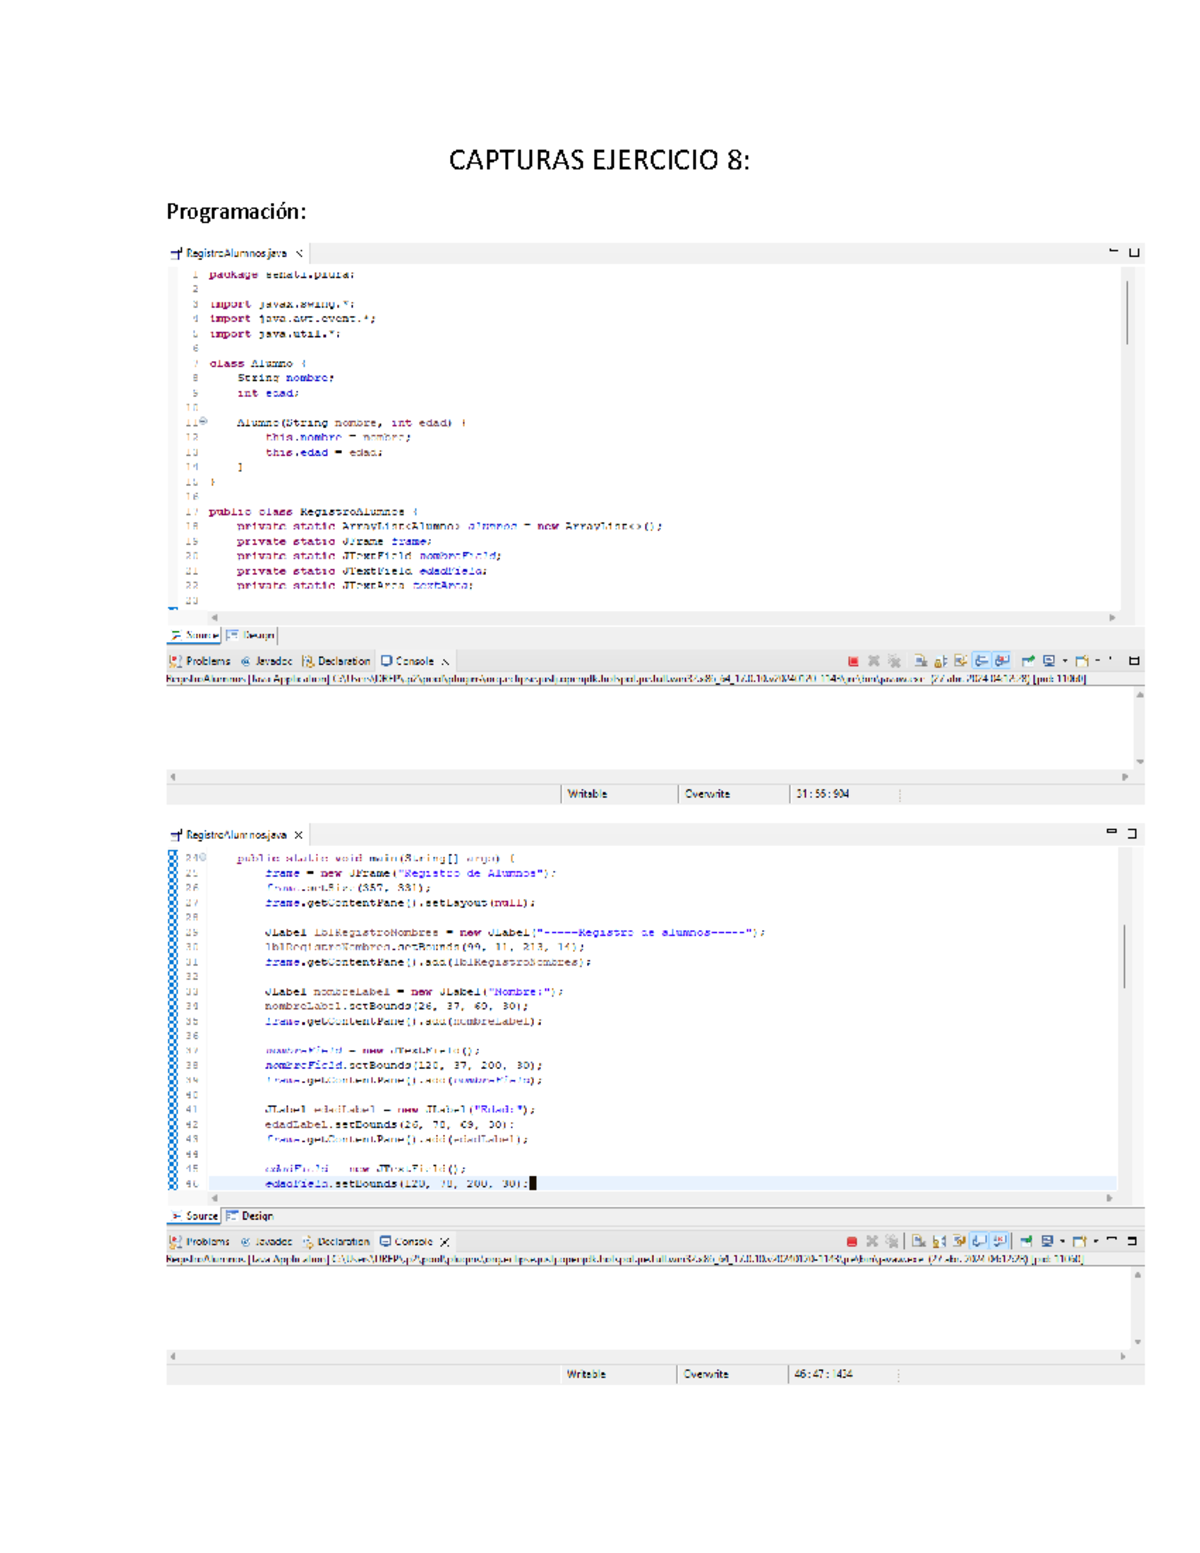Select the Scroll Lock icon in Console toolbar
The width and height of the screenshot is (1200, 1553).
[939, 660]
